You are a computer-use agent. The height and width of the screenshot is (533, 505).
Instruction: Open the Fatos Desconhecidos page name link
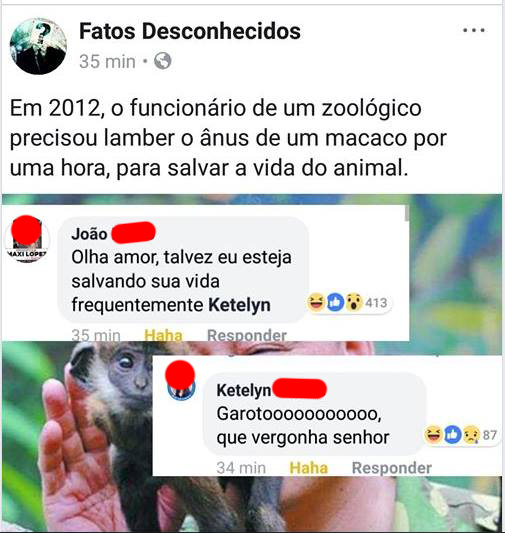(x=190, y=31)
